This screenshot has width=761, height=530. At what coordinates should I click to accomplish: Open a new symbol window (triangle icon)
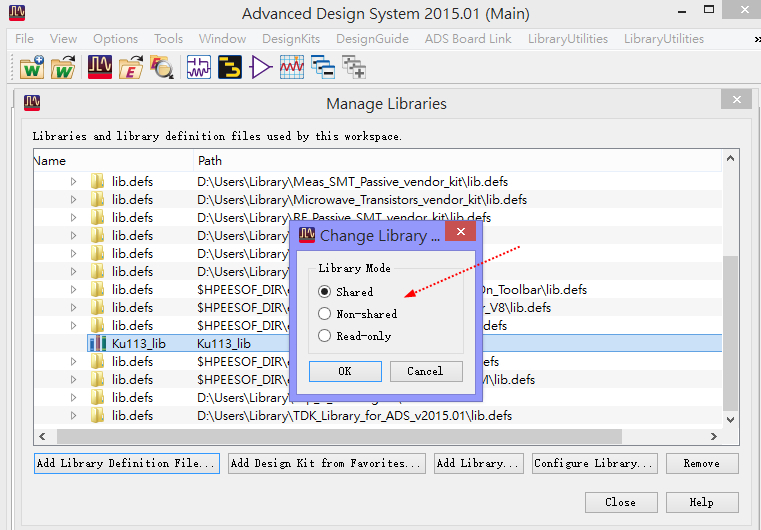pos(261,67)
